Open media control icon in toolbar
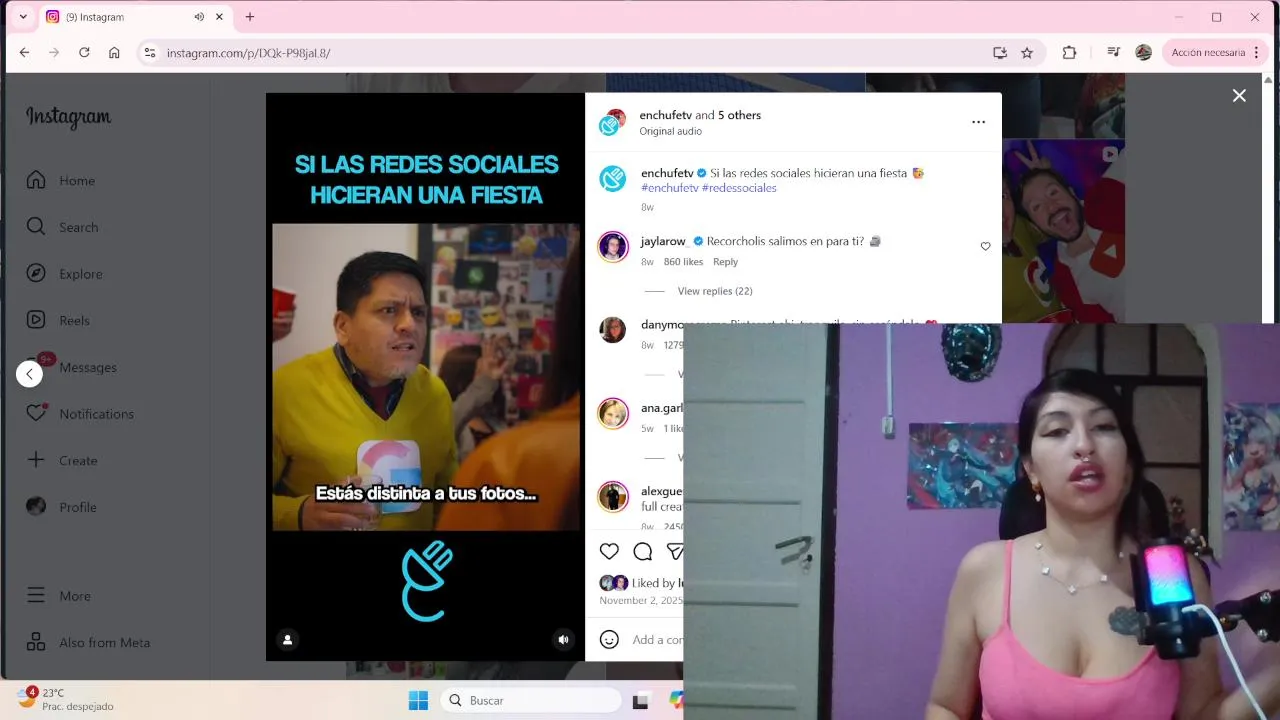Screen dimensions: 1280x720 coord(1113,53)
